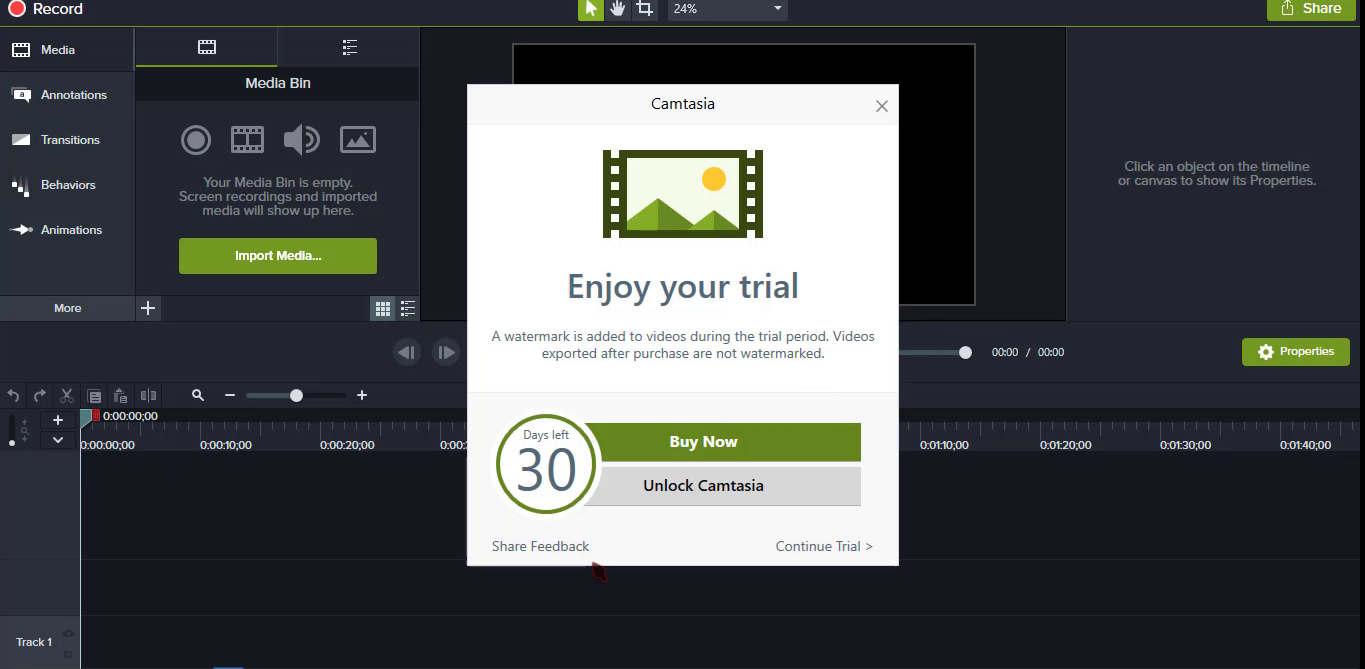Viewport: 1365px width, 669px height.
Task: Click the Copy icon in timeline toolbar
Action: point(94,396)
